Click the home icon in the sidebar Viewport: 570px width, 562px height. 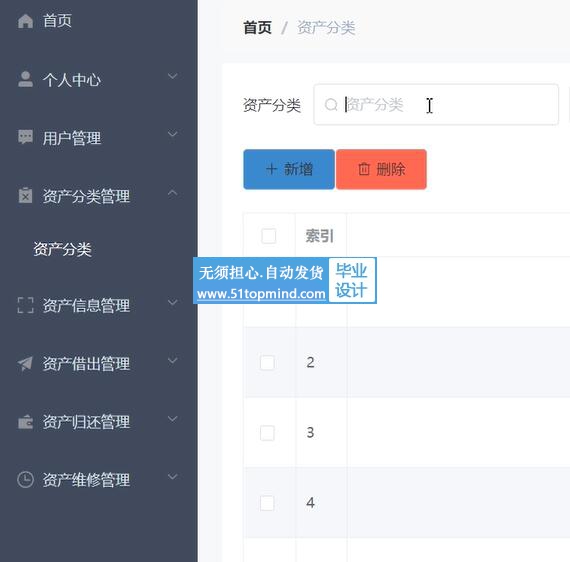pos(25,21)
